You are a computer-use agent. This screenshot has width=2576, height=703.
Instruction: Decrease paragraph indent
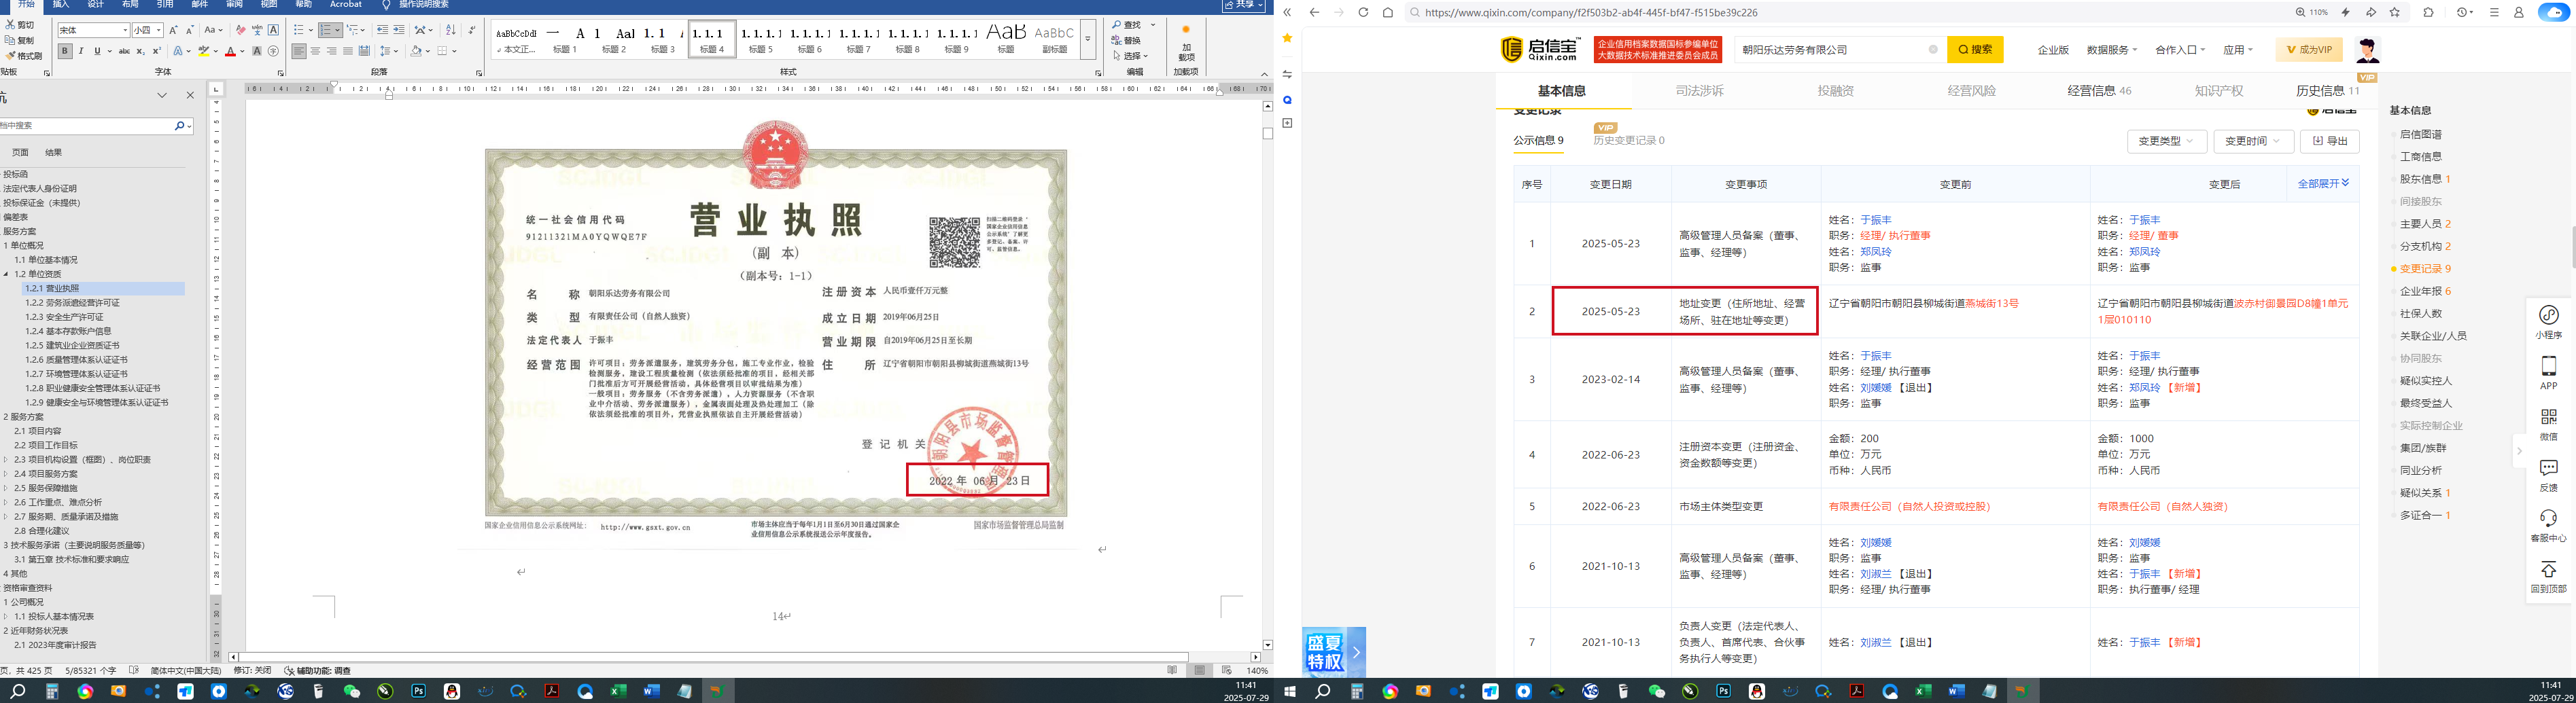click(x=383, y=31)
